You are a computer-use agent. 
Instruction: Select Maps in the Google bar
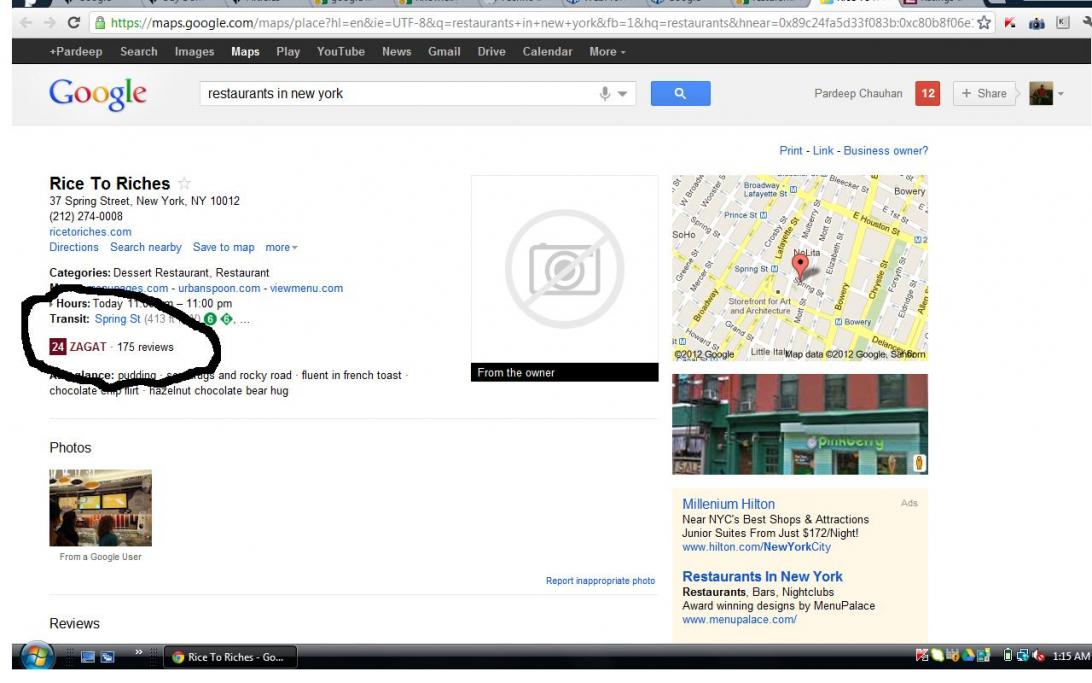[x=245, y=52]
